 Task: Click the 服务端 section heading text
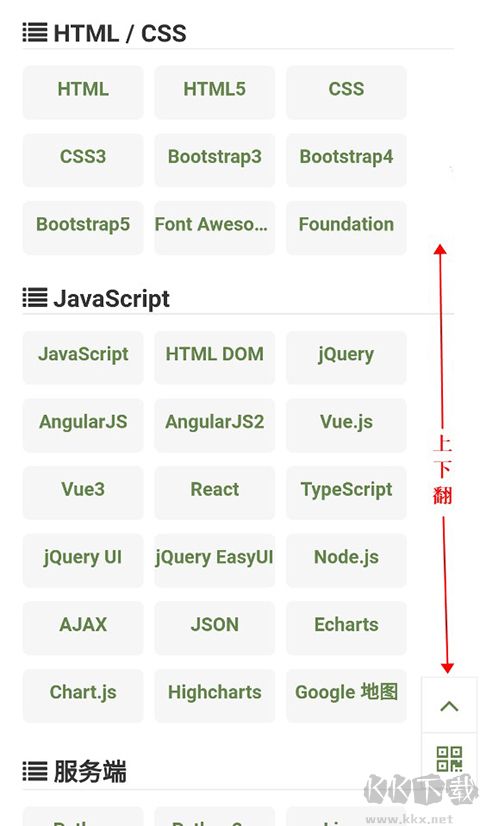tap(90, 772)
